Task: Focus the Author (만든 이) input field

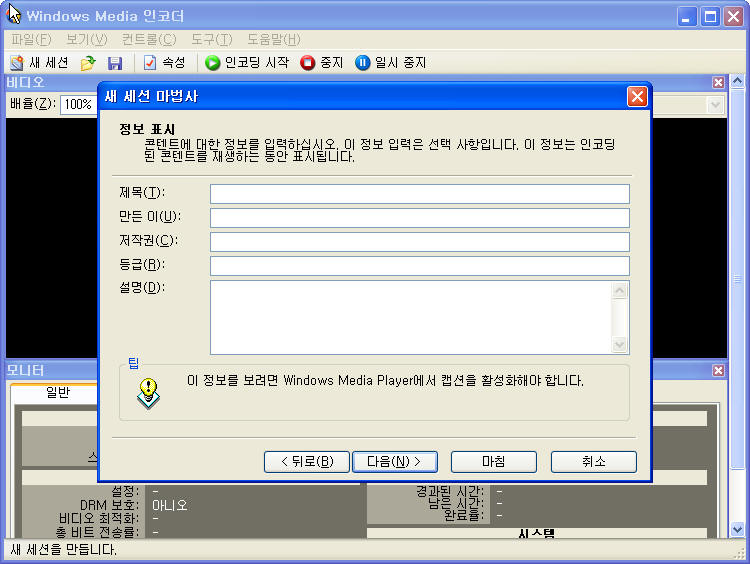Action: click(x=419, y=218)
